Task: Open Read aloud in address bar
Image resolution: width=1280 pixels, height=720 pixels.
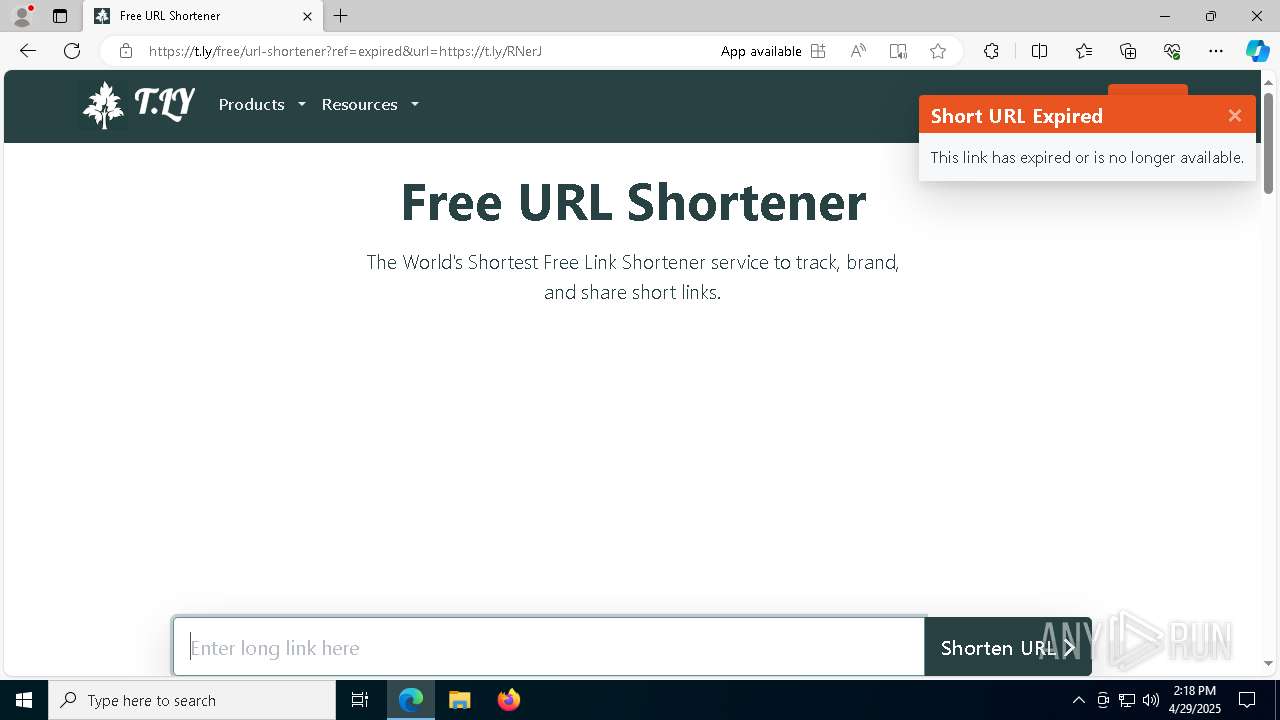Action: 858,51
